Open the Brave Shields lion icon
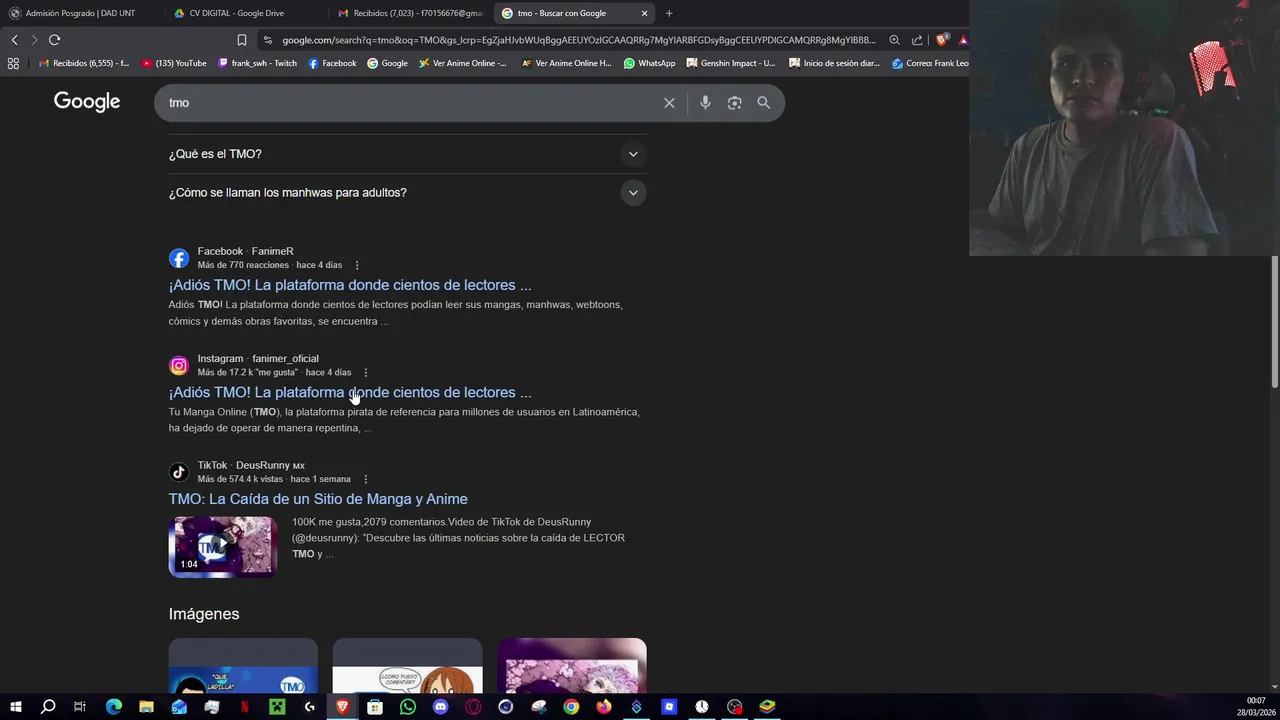 942,40
